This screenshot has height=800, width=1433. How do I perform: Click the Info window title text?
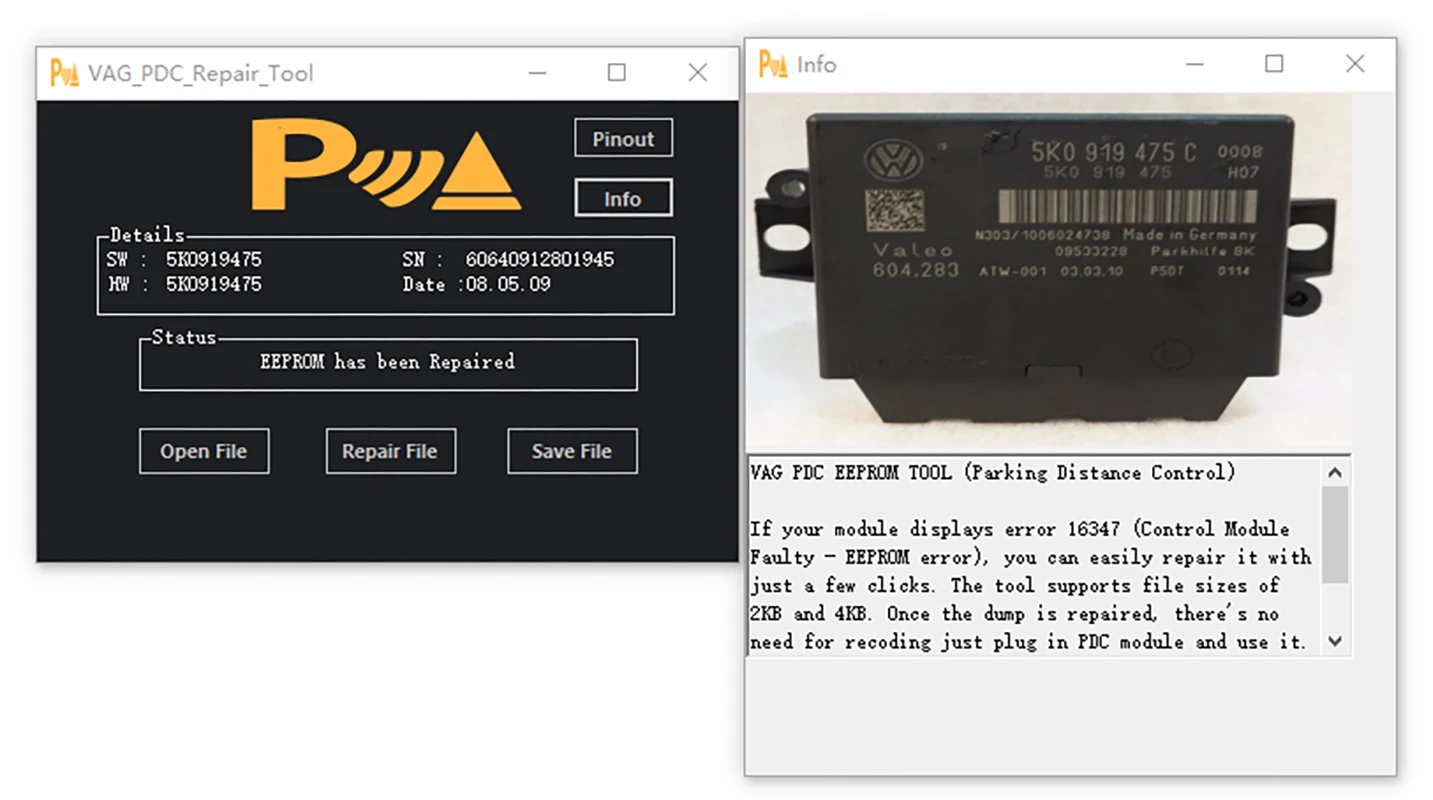[816, 64]
